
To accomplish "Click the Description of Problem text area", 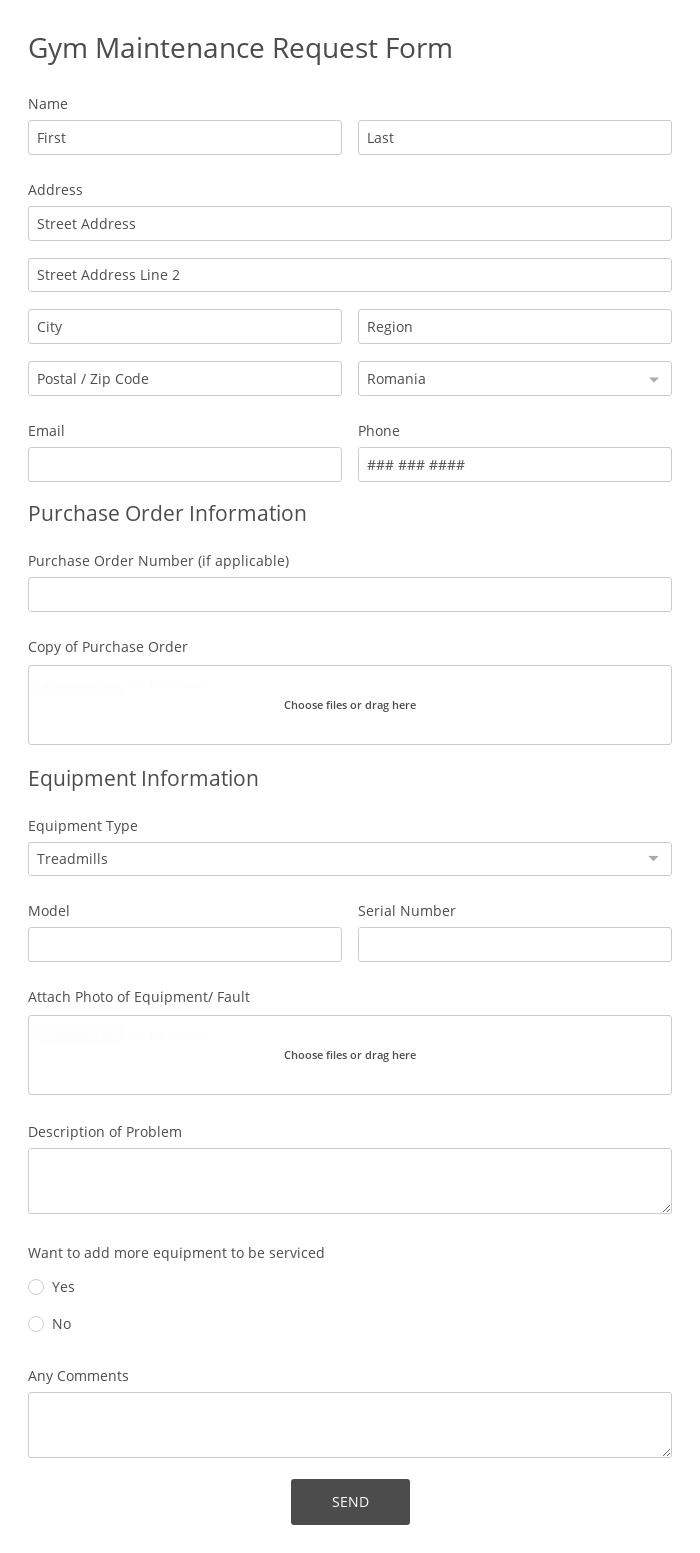I will click(x=350, y=1180).
